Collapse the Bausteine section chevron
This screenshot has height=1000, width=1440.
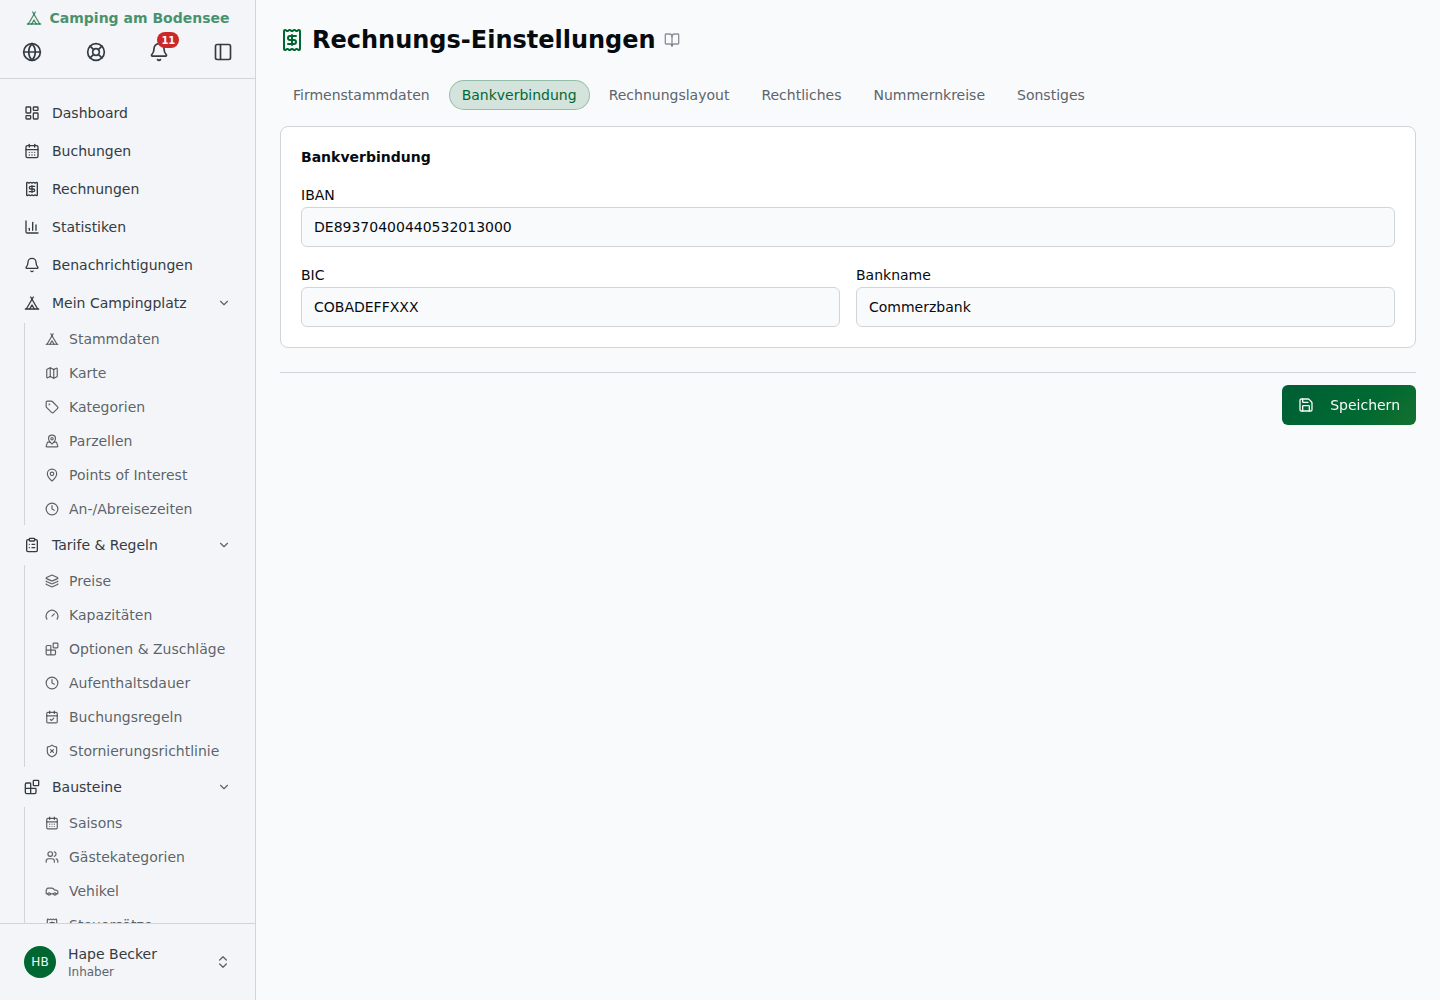coord(224,787)
